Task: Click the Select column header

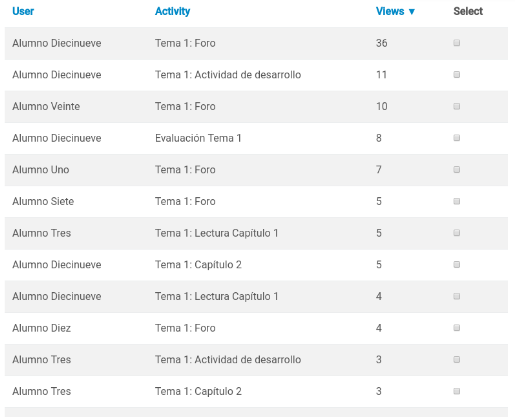Action: click(468, 11)
